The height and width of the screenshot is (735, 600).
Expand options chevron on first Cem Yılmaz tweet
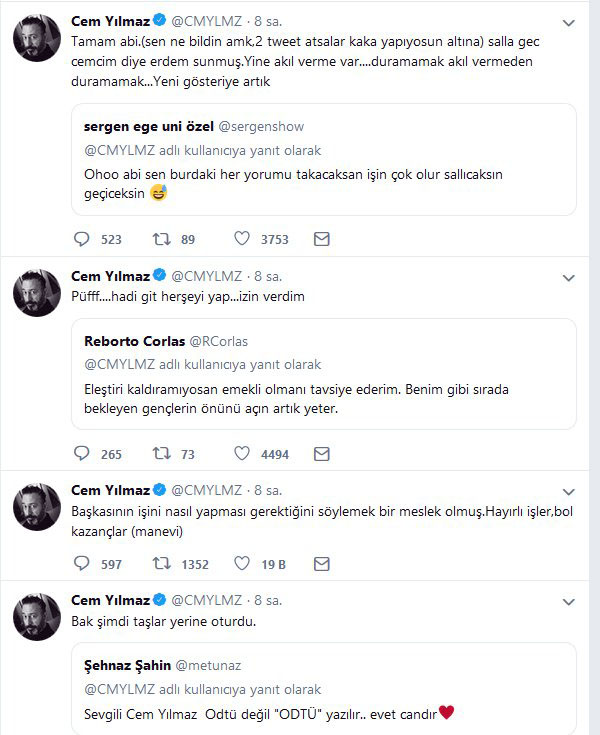(568, 22)
